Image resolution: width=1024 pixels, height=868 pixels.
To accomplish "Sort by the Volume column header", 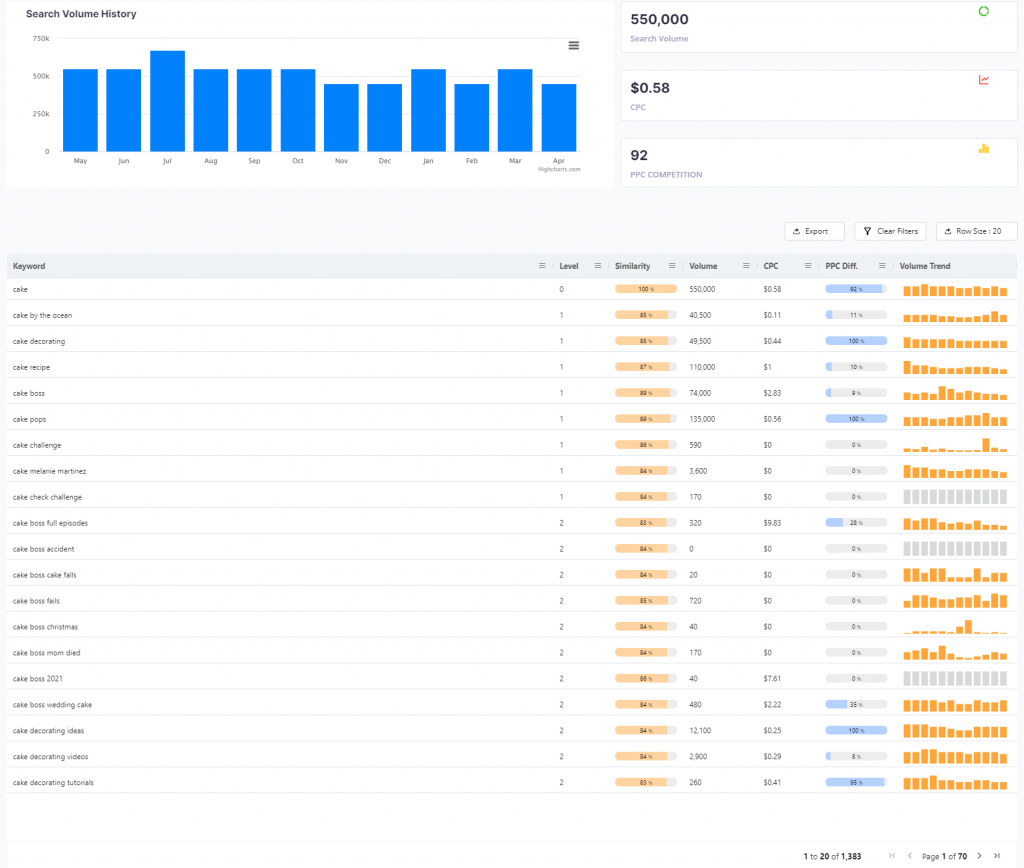I will 703,266.
